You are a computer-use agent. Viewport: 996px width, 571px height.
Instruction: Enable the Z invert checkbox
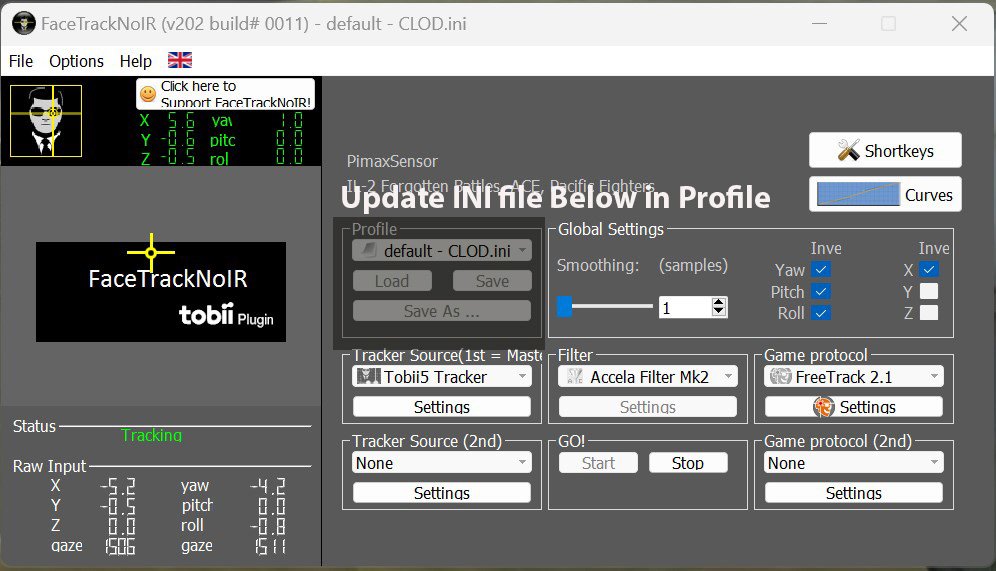929,312
